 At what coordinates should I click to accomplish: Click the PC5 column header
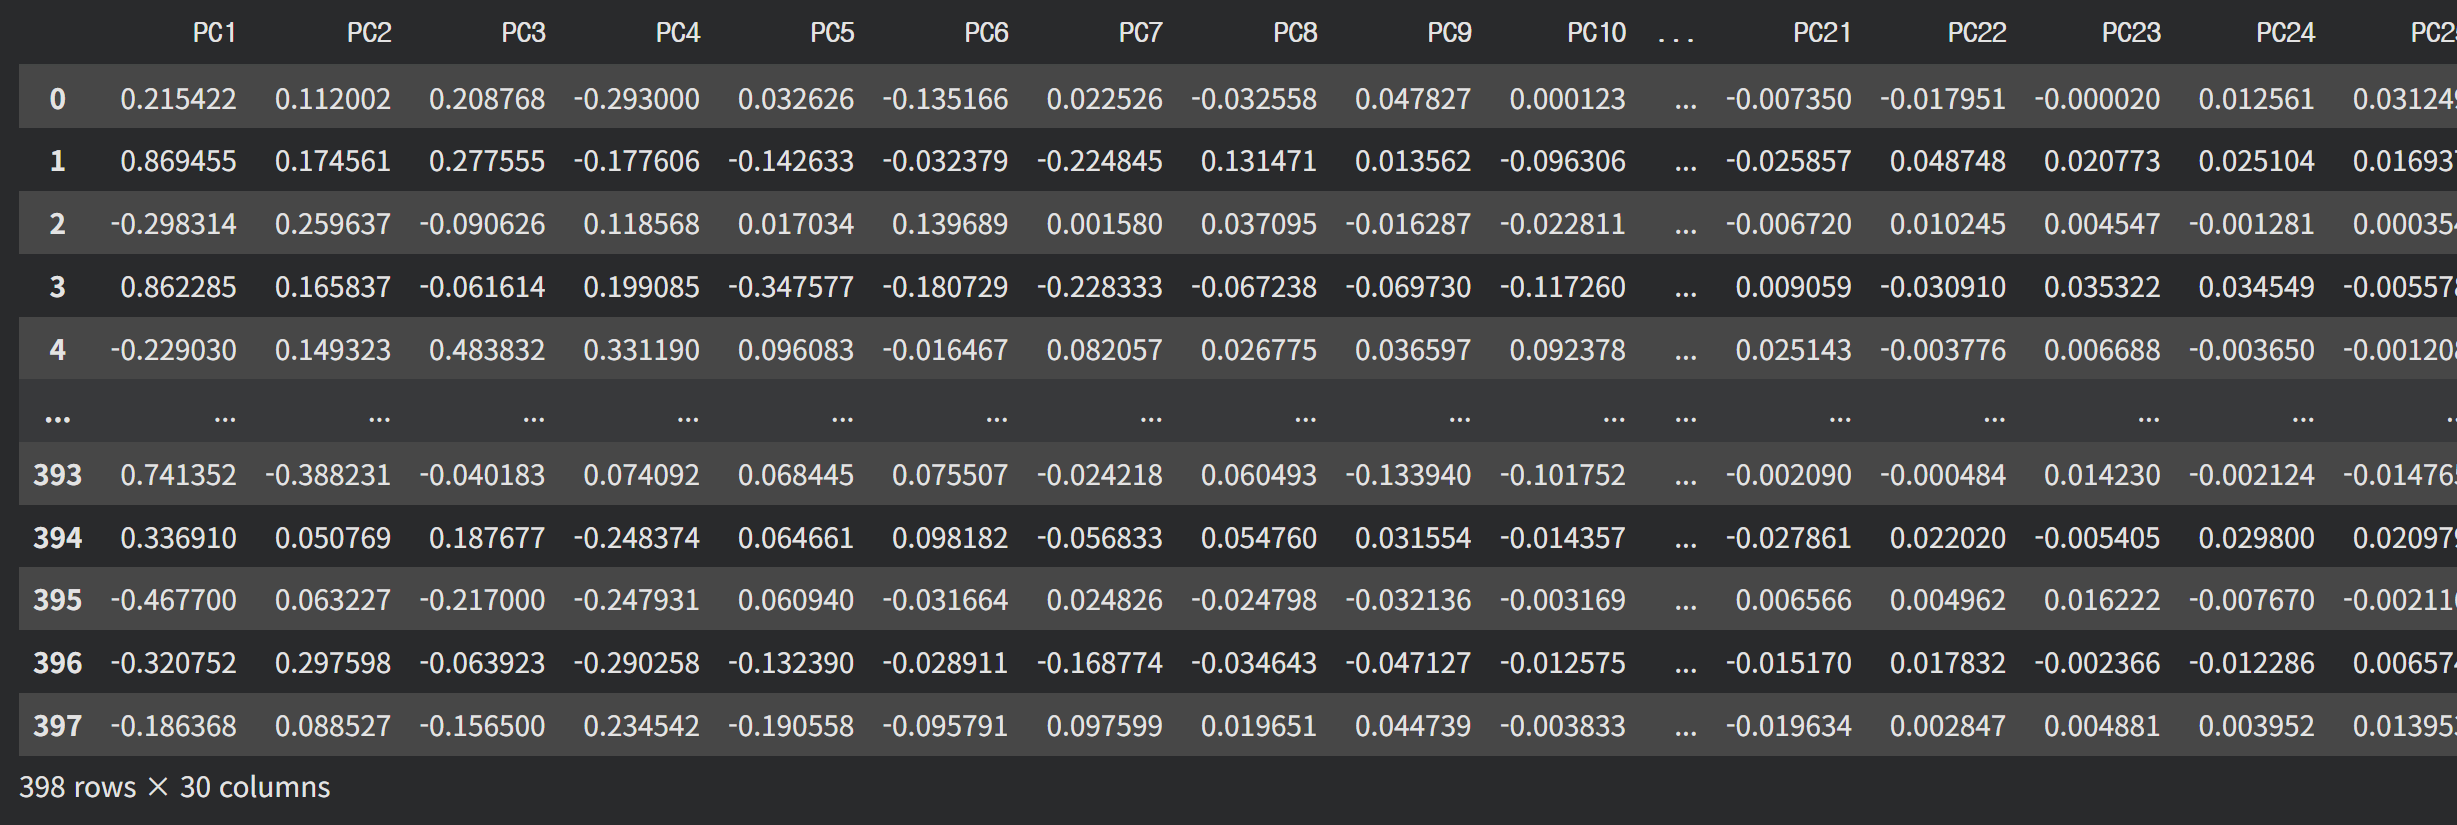pos(832,33)
